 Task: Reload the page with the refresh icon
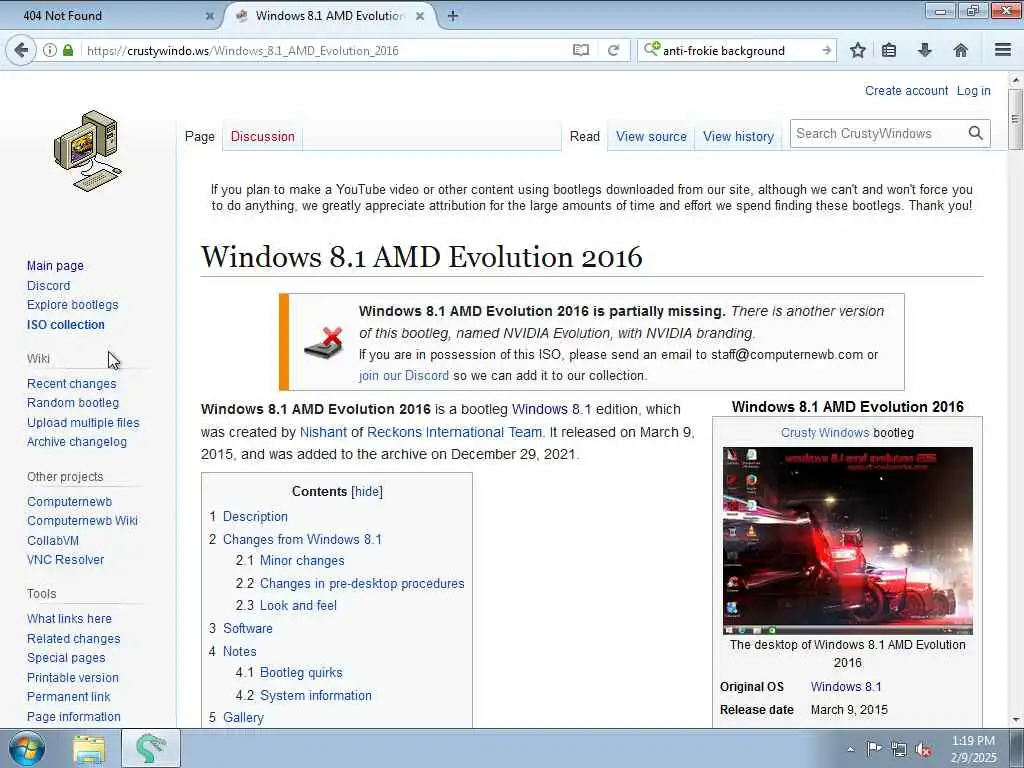pyautogui.click(x=613, y=50)
